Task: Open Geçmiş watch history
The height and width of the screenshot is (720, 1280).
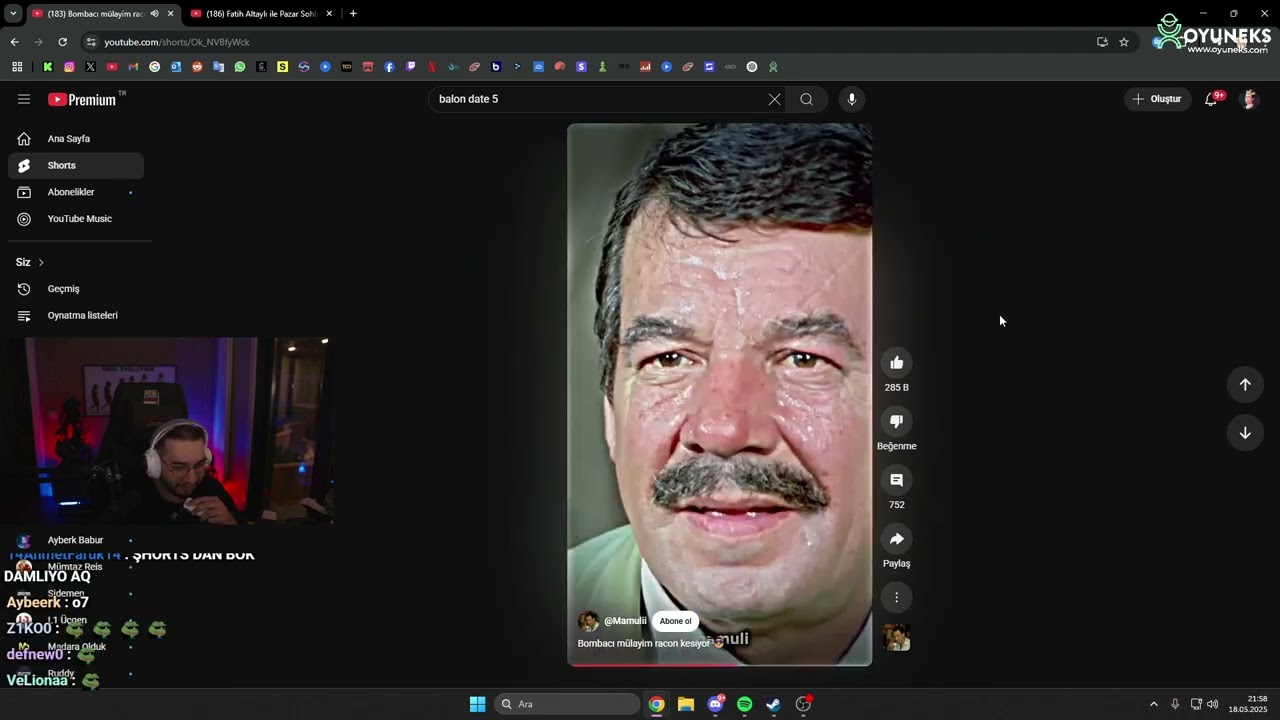Action: click(76, 289)
